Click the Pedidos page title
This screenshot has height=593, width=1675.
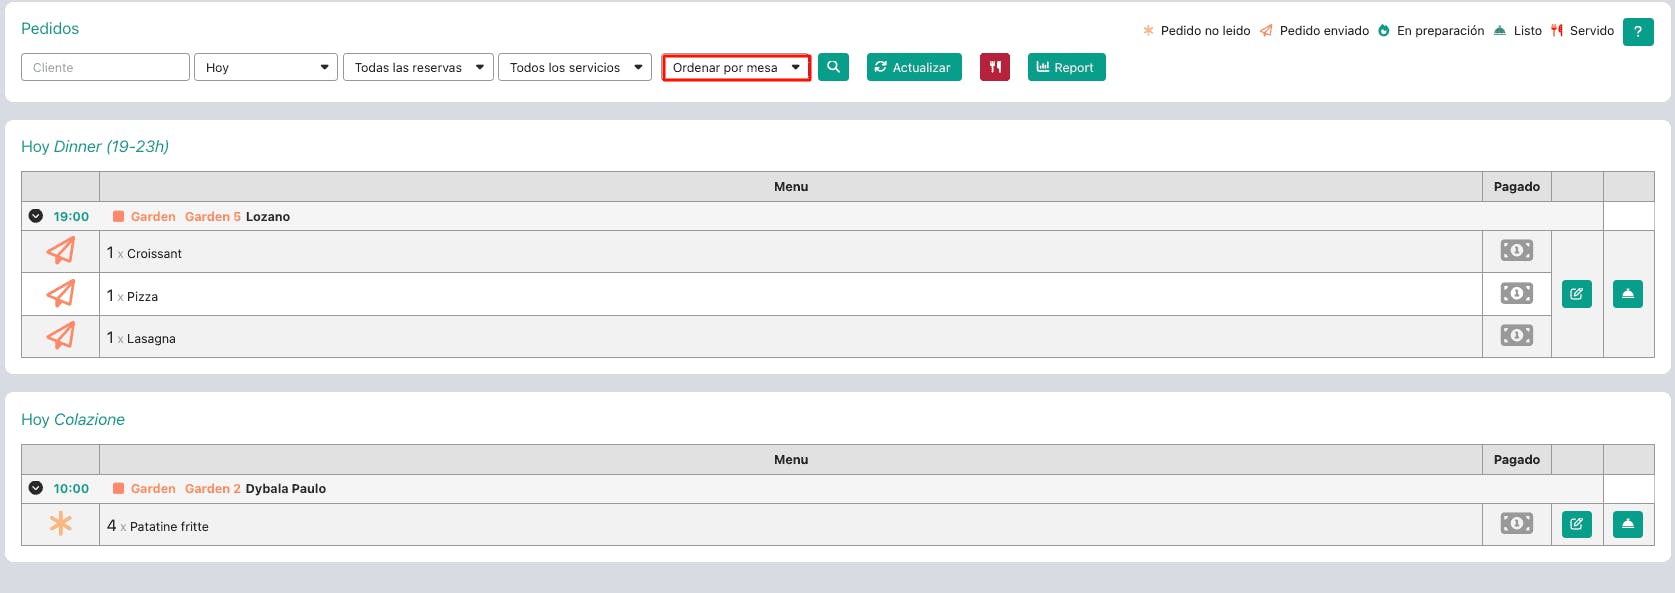pos(50,28)
